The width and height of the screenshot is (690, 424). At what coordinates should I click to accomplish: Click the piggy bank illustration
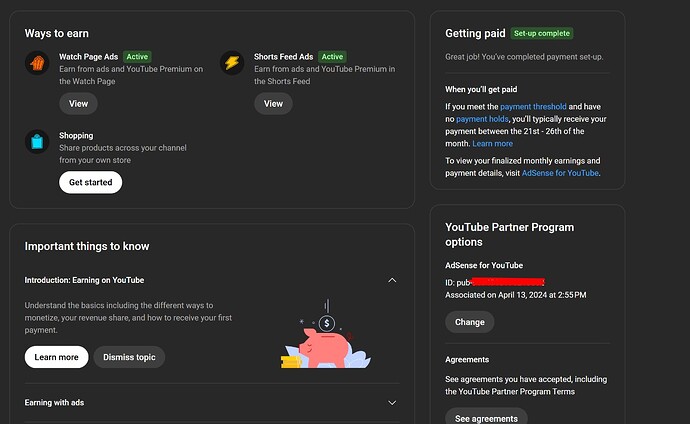[326, 334]
